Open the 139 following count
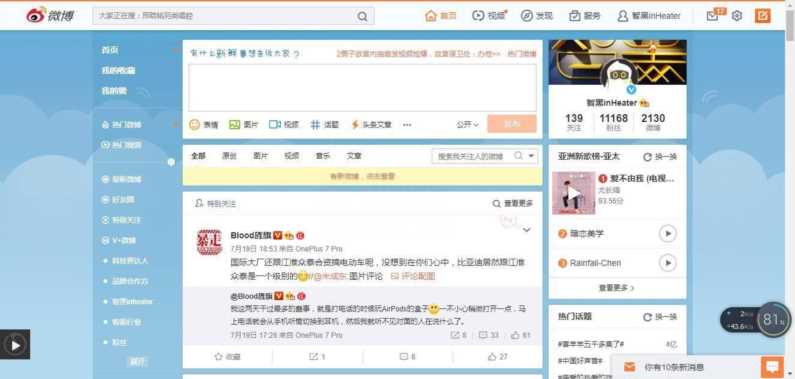Viewport: 795px width, 379px height. [574, 122]
